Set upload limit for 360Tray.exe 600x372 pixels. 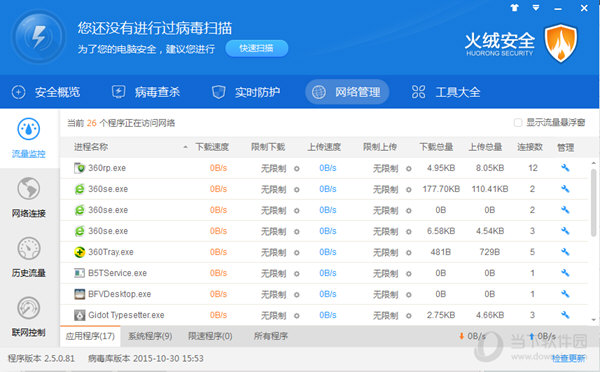(x=409, y=253)
